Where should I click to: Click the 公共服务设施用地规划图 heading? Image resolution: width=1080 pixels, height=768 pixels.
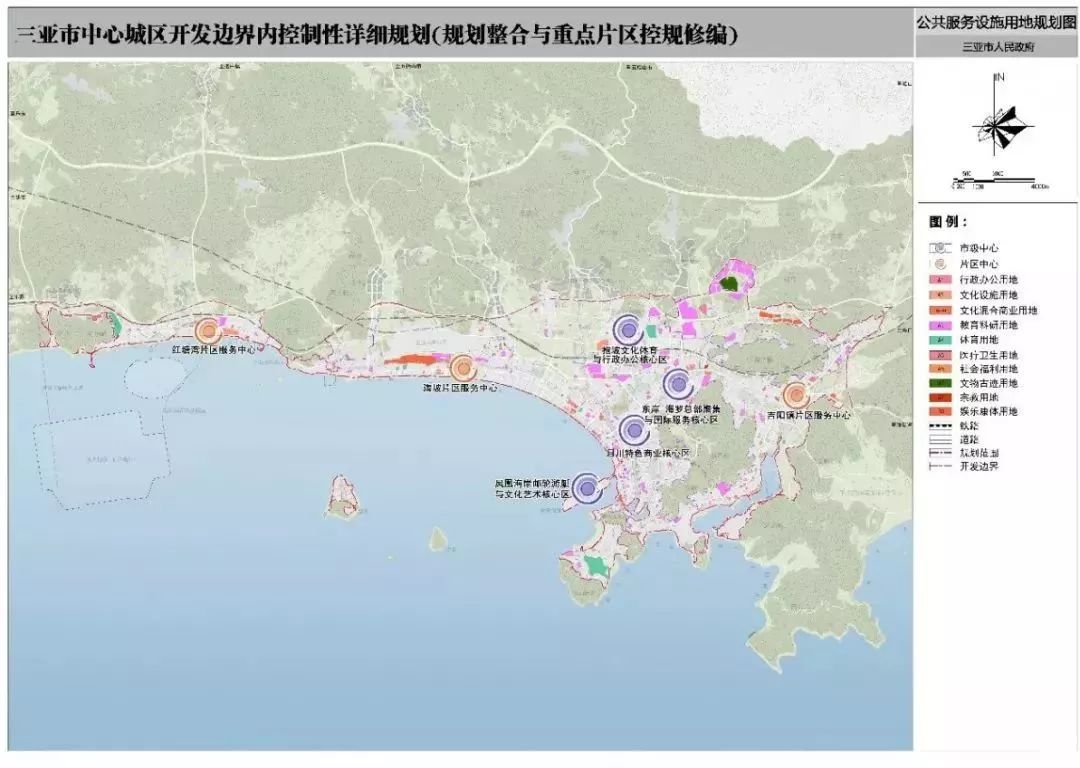pos(996,22)
